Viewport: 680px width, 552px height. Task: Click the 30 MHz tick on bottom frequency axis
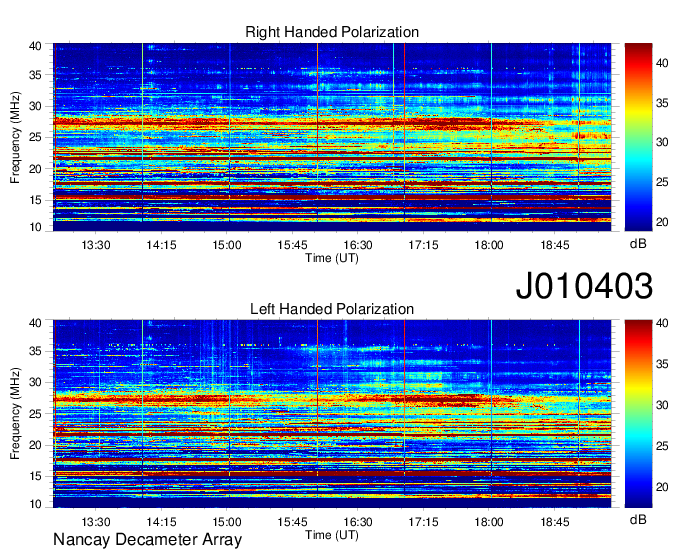pyautogui.click(x=36, y=382)
